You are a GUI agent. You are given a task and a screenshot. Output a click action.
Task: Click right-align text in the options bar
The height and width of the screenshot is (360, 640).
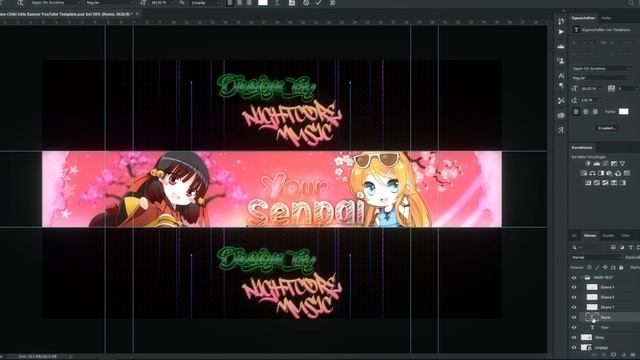[249, 3]
